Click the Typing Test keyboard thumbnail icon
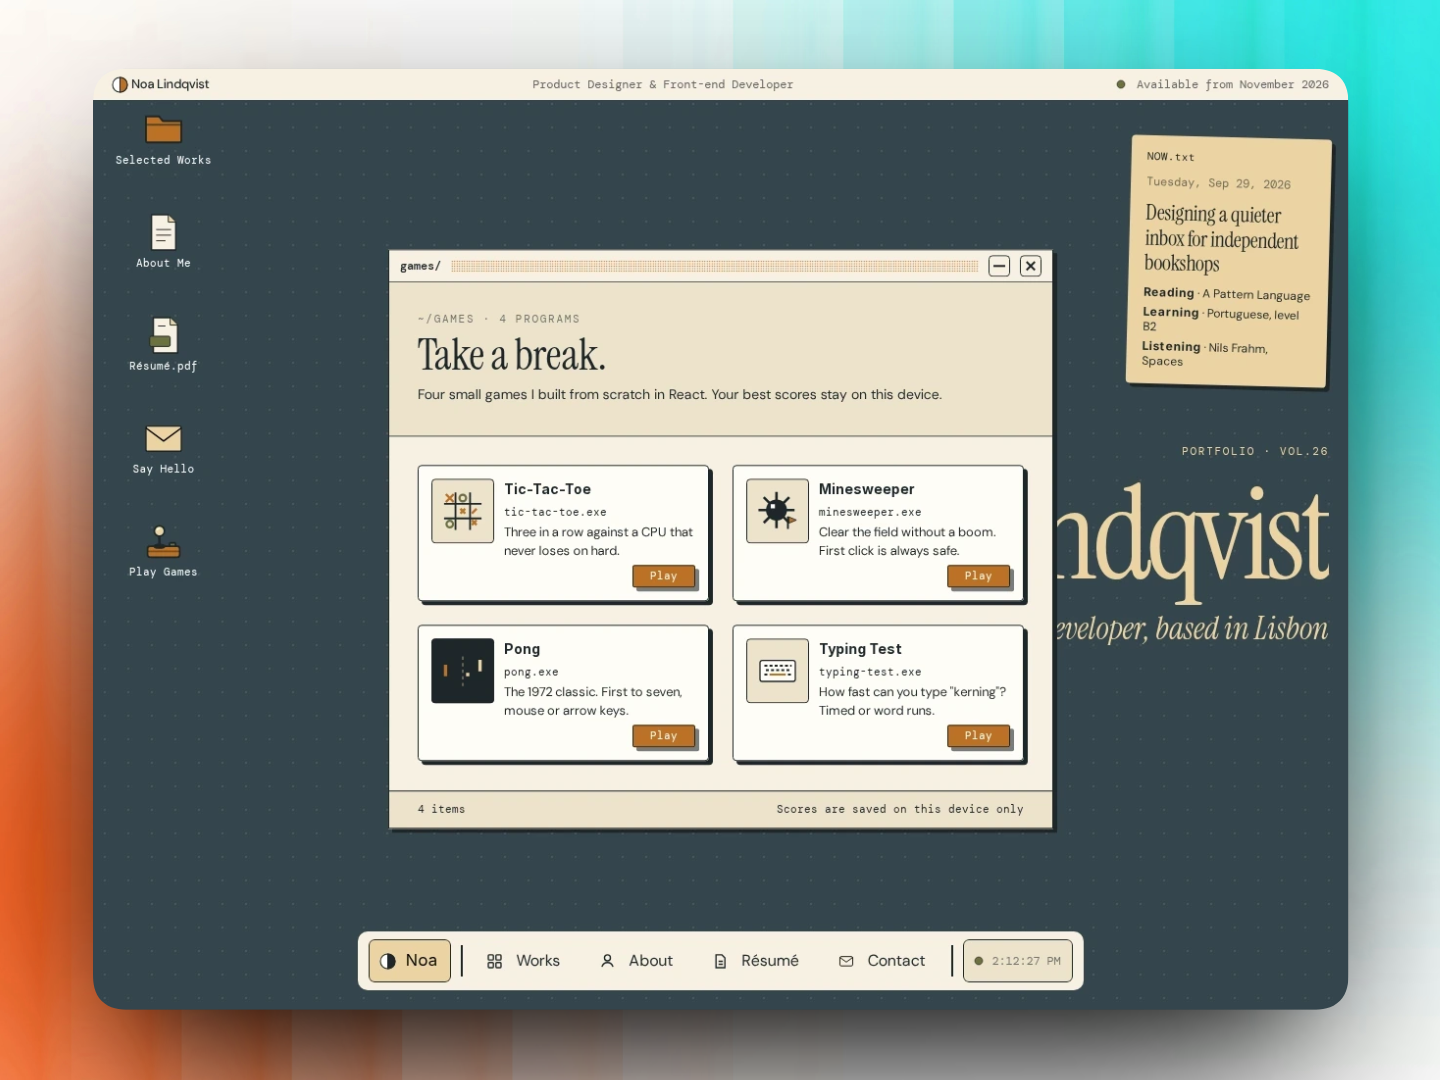1440x1080 pixels. [777, 671]
